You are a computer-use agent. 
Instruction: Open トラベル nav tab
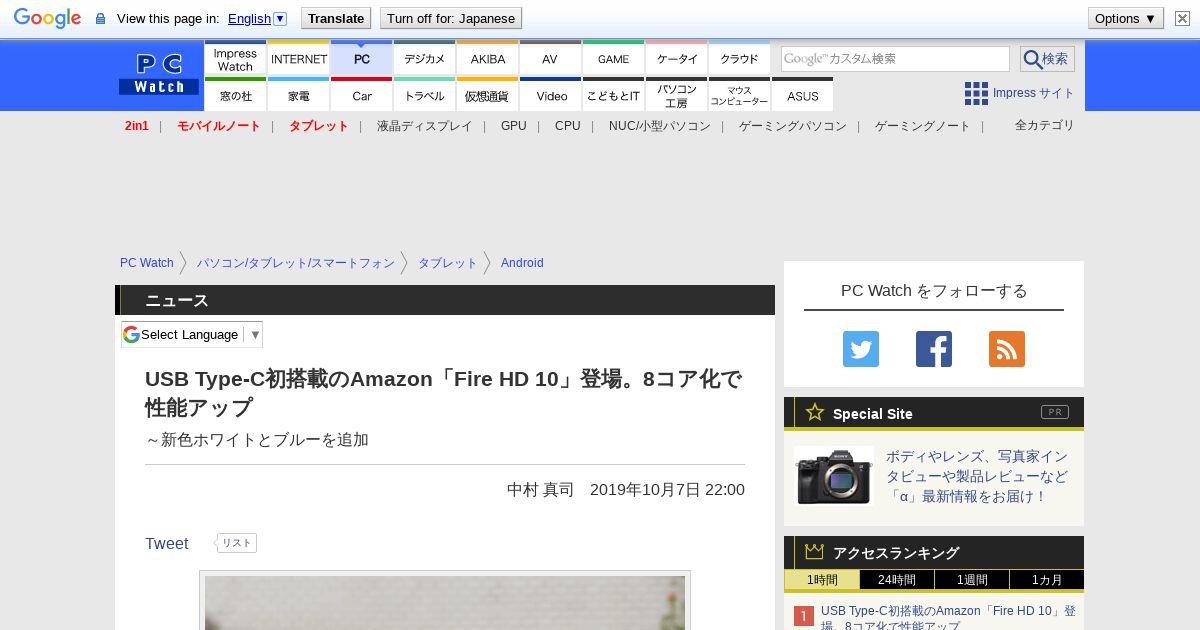coord(425,95)
